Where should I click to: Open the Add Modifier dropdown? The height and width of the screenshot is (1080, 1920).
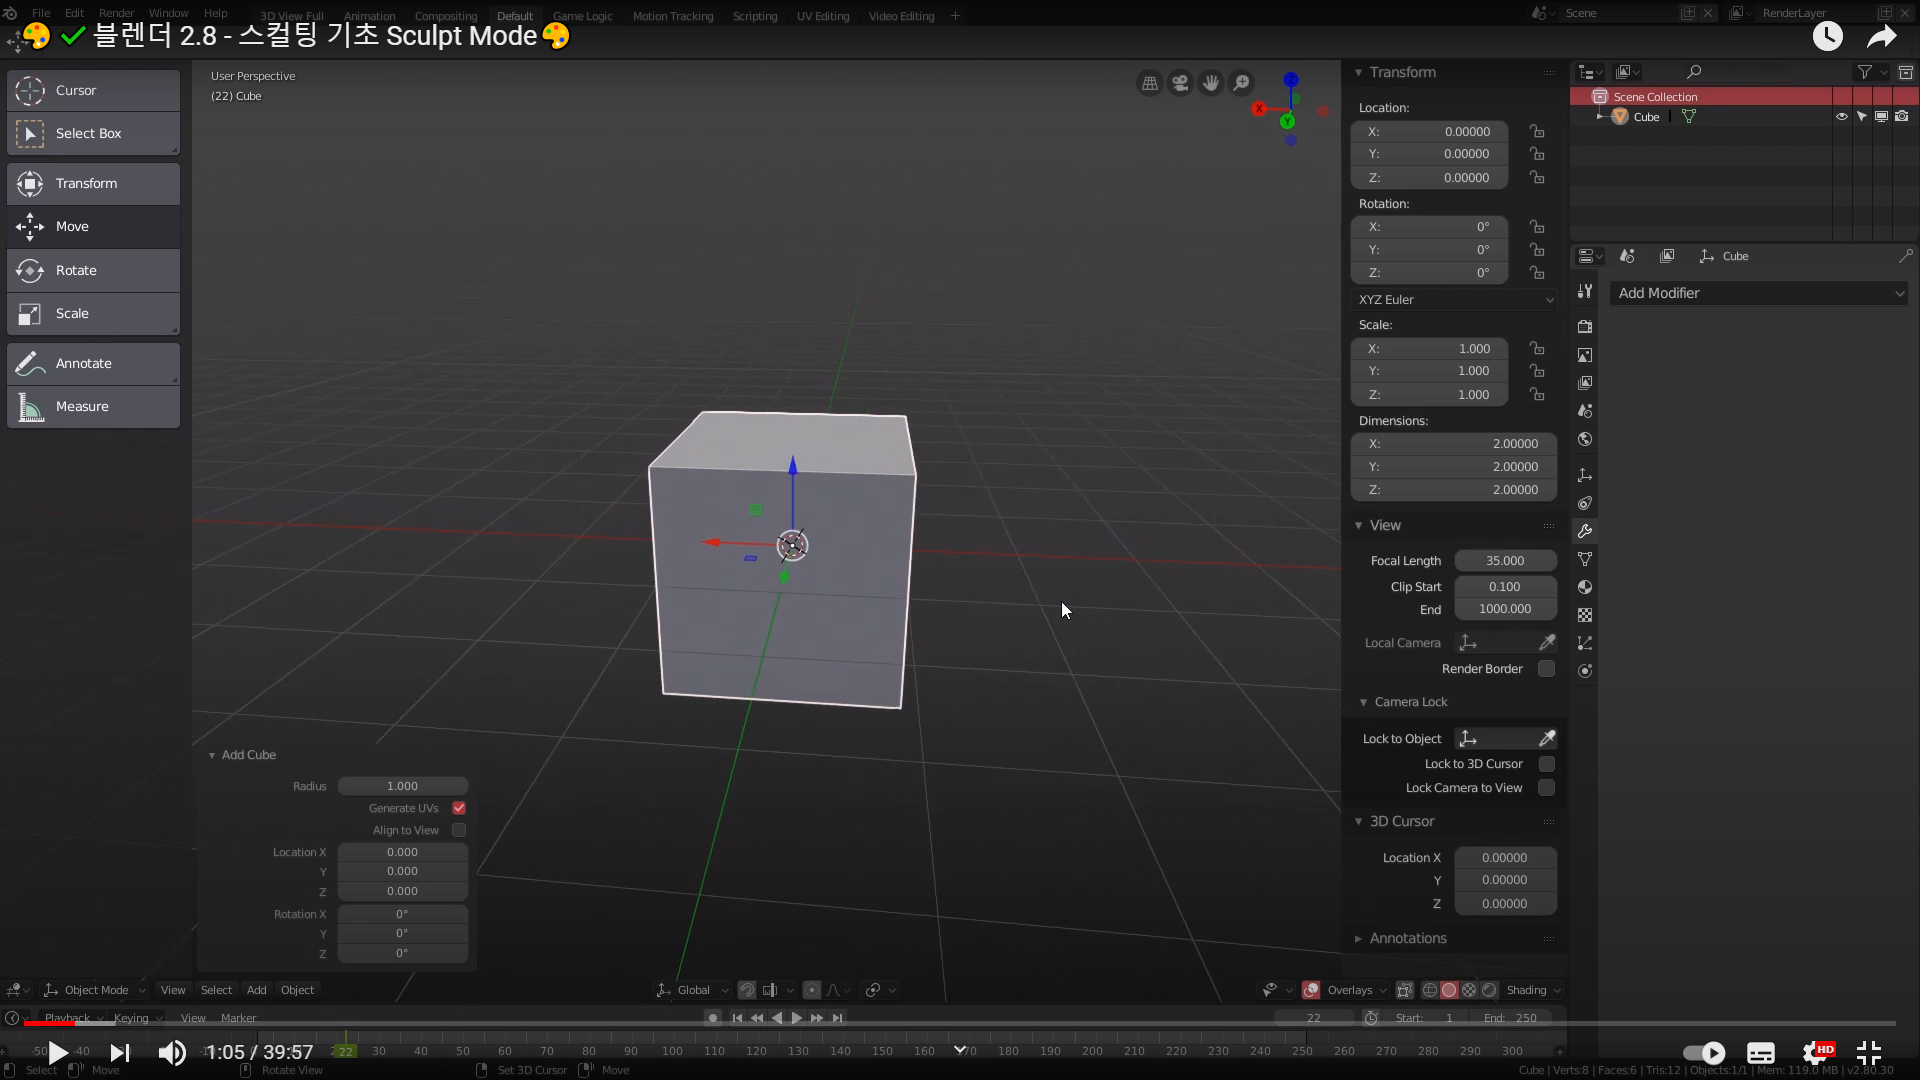coord(1759,293)
